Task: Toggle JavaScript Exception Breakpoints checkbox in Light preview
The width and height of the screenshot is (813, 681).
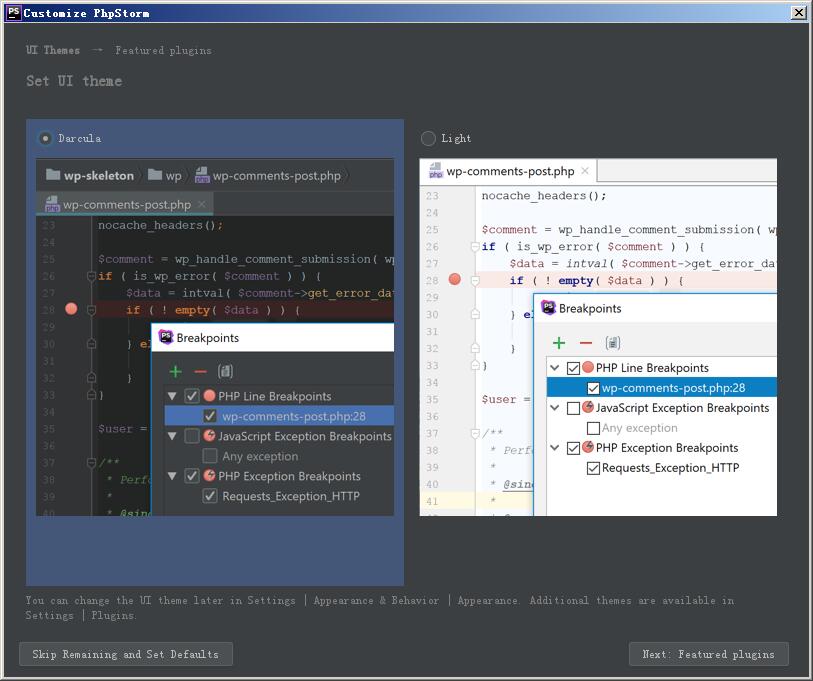Action: pyautogui.click(x=573, y=408)
